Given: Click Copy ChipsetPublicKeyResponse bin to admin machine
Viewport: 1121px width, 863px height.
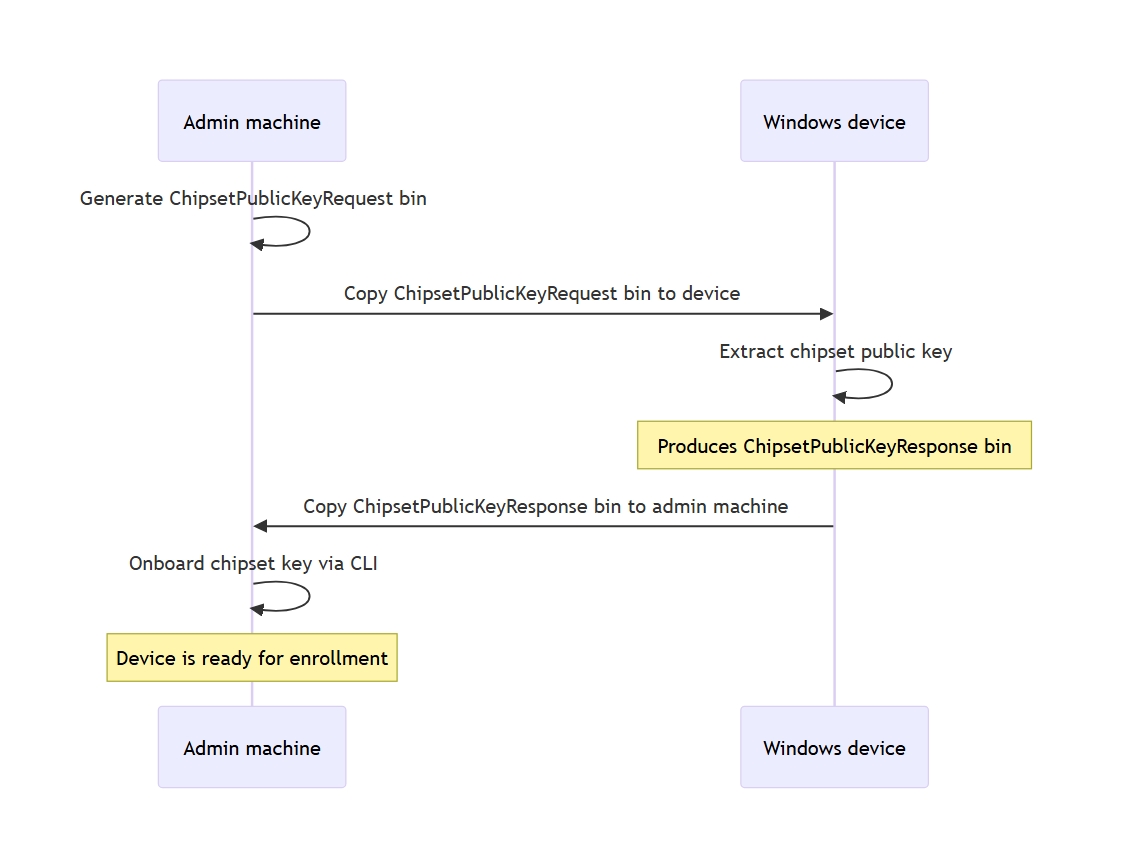Looking at the screenshot, I should click(x=545, y=506).
